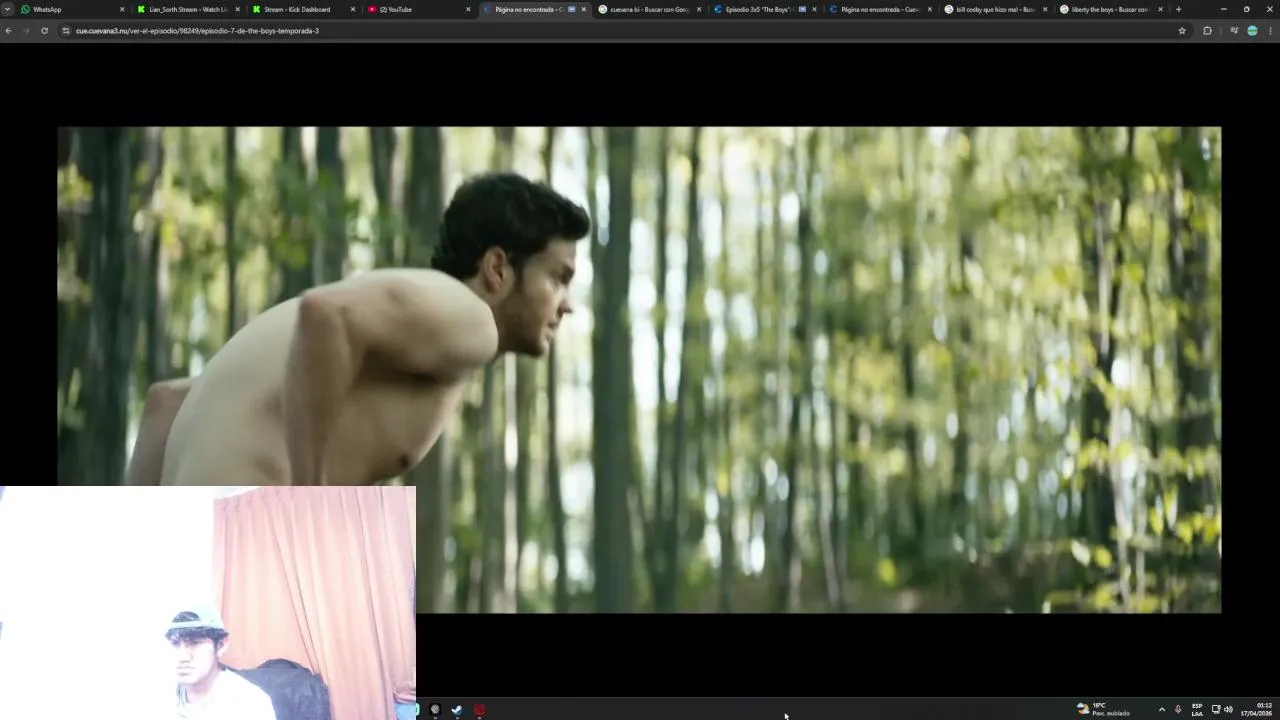Screen dimensions: 1280x720
Task: Click the cuevana3 URL address bar
Action: tap(620, 31)
